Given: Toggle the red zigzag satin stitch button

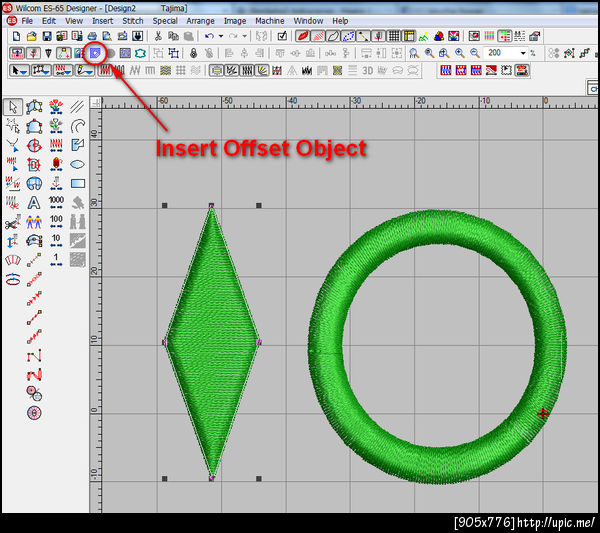Looking at the screenshot, I should pos(105,70).
